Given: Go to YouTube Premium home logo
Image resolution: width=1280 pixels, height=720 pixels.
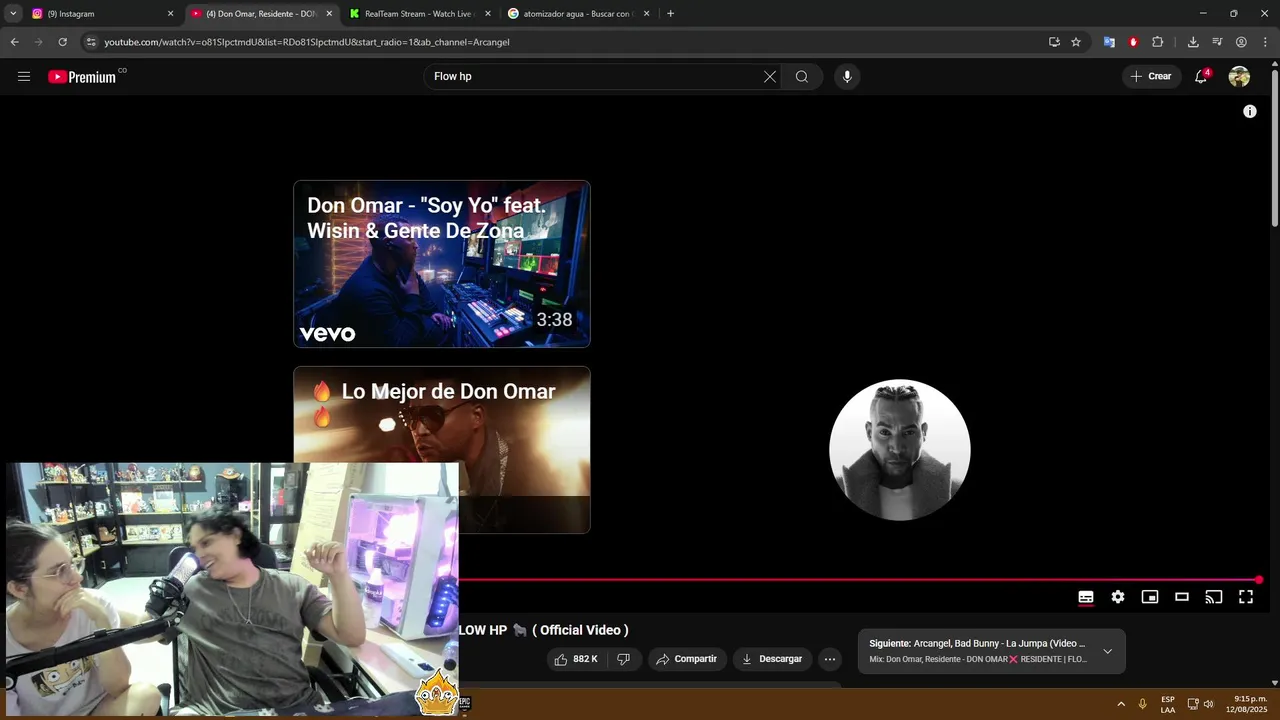Looking at the screenshot, I should [82, 77].
